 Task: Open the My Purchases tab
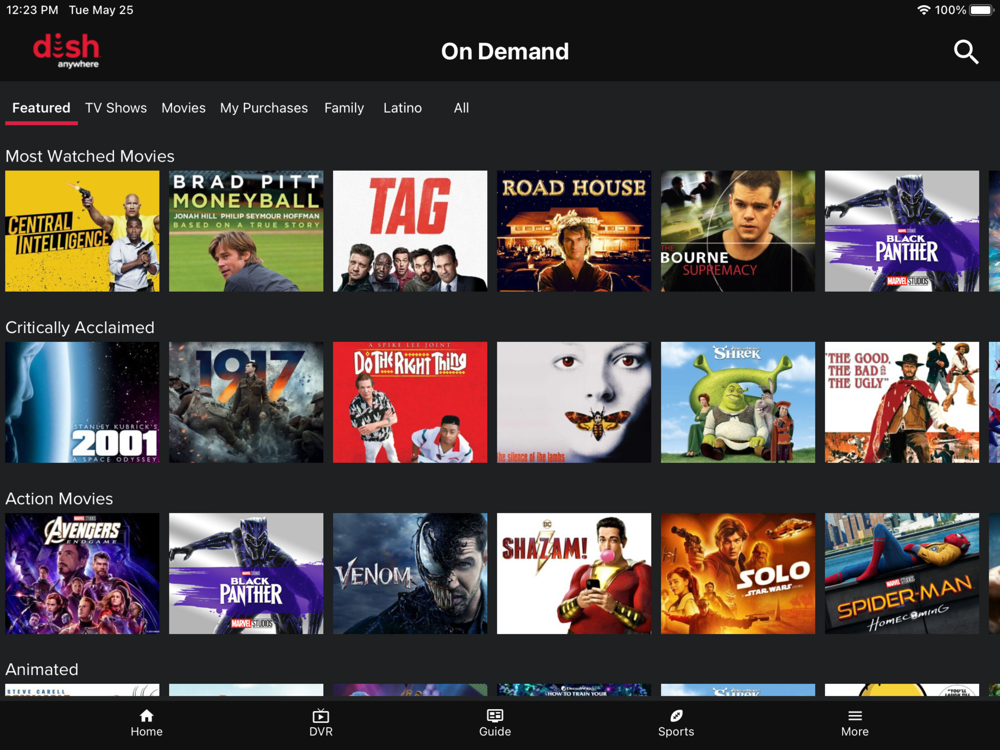click(264, 108)
